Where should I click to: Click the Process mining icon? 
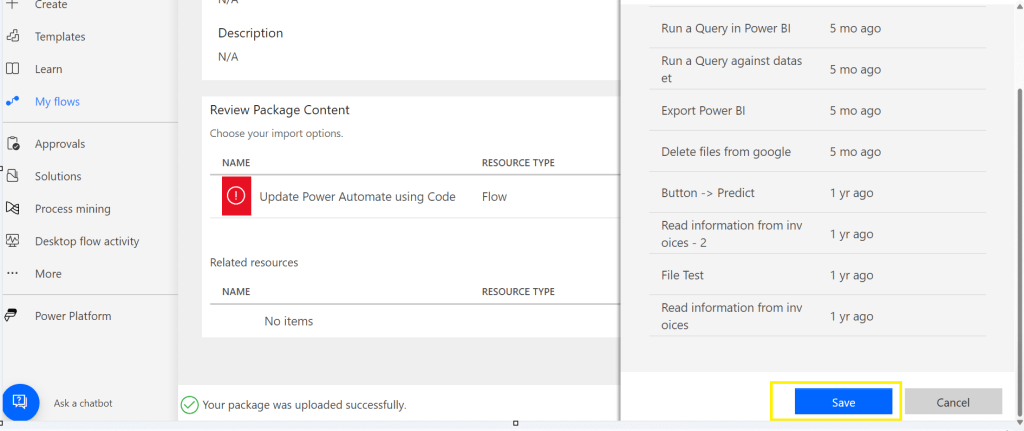[x=13, y=209]
